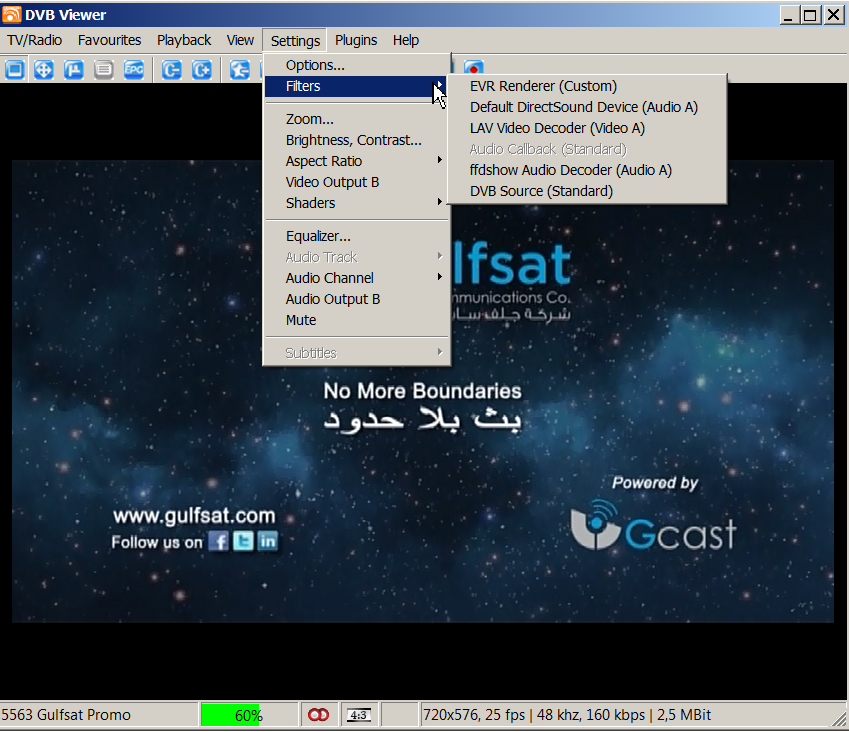Expand the Audio Channel submenu
This screenshot has height=732, width=849.
[330, 278]
